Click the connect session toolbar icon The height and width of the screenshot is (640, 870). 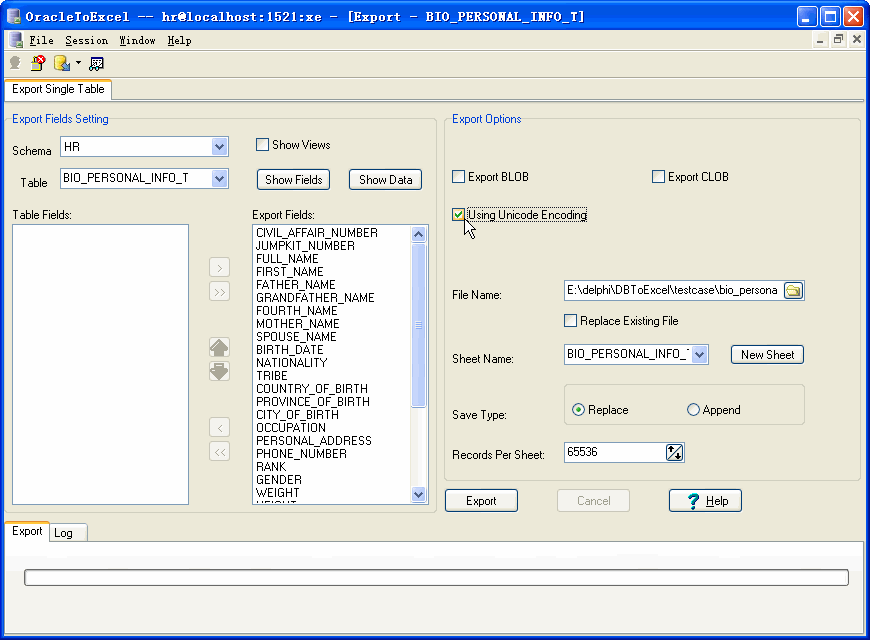pos(15,63)
